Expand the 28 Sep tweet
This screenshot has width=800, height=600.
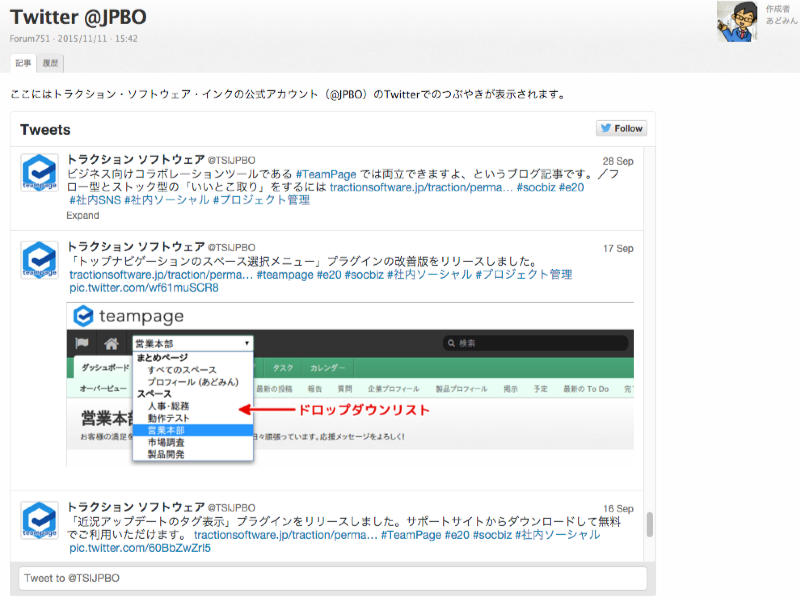pyautogui.click(x=83, y=215)
